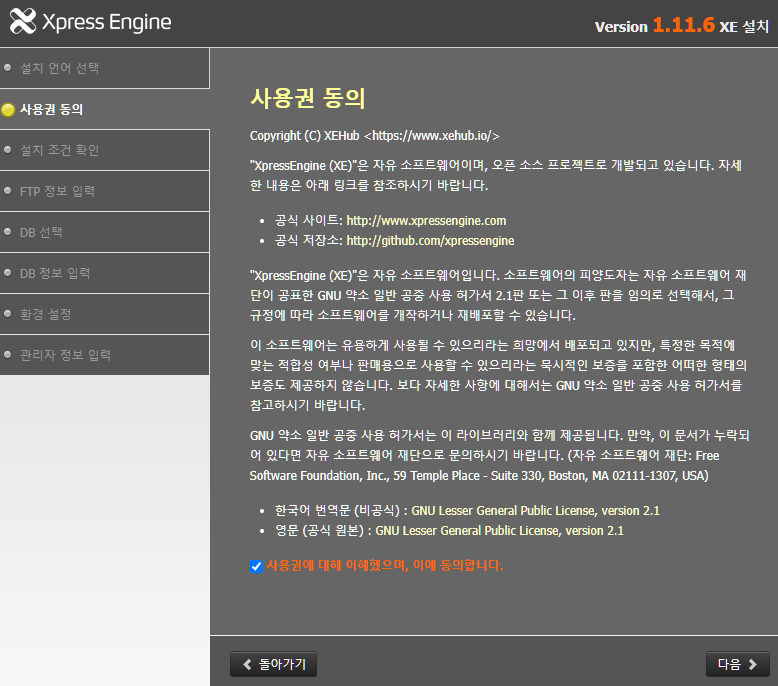The height and width of the screenshot is (686, 778).
Task: Open the Korean translation LGPL 2.1 link
Action: coord(535,510)
